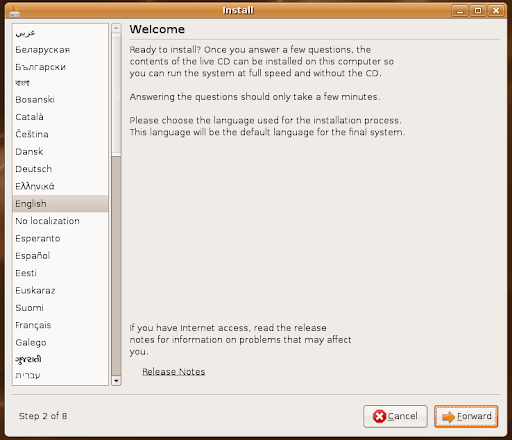Select Eesti in the language list
The height and width of the screenshot is (440, 512).
point(60,273)
